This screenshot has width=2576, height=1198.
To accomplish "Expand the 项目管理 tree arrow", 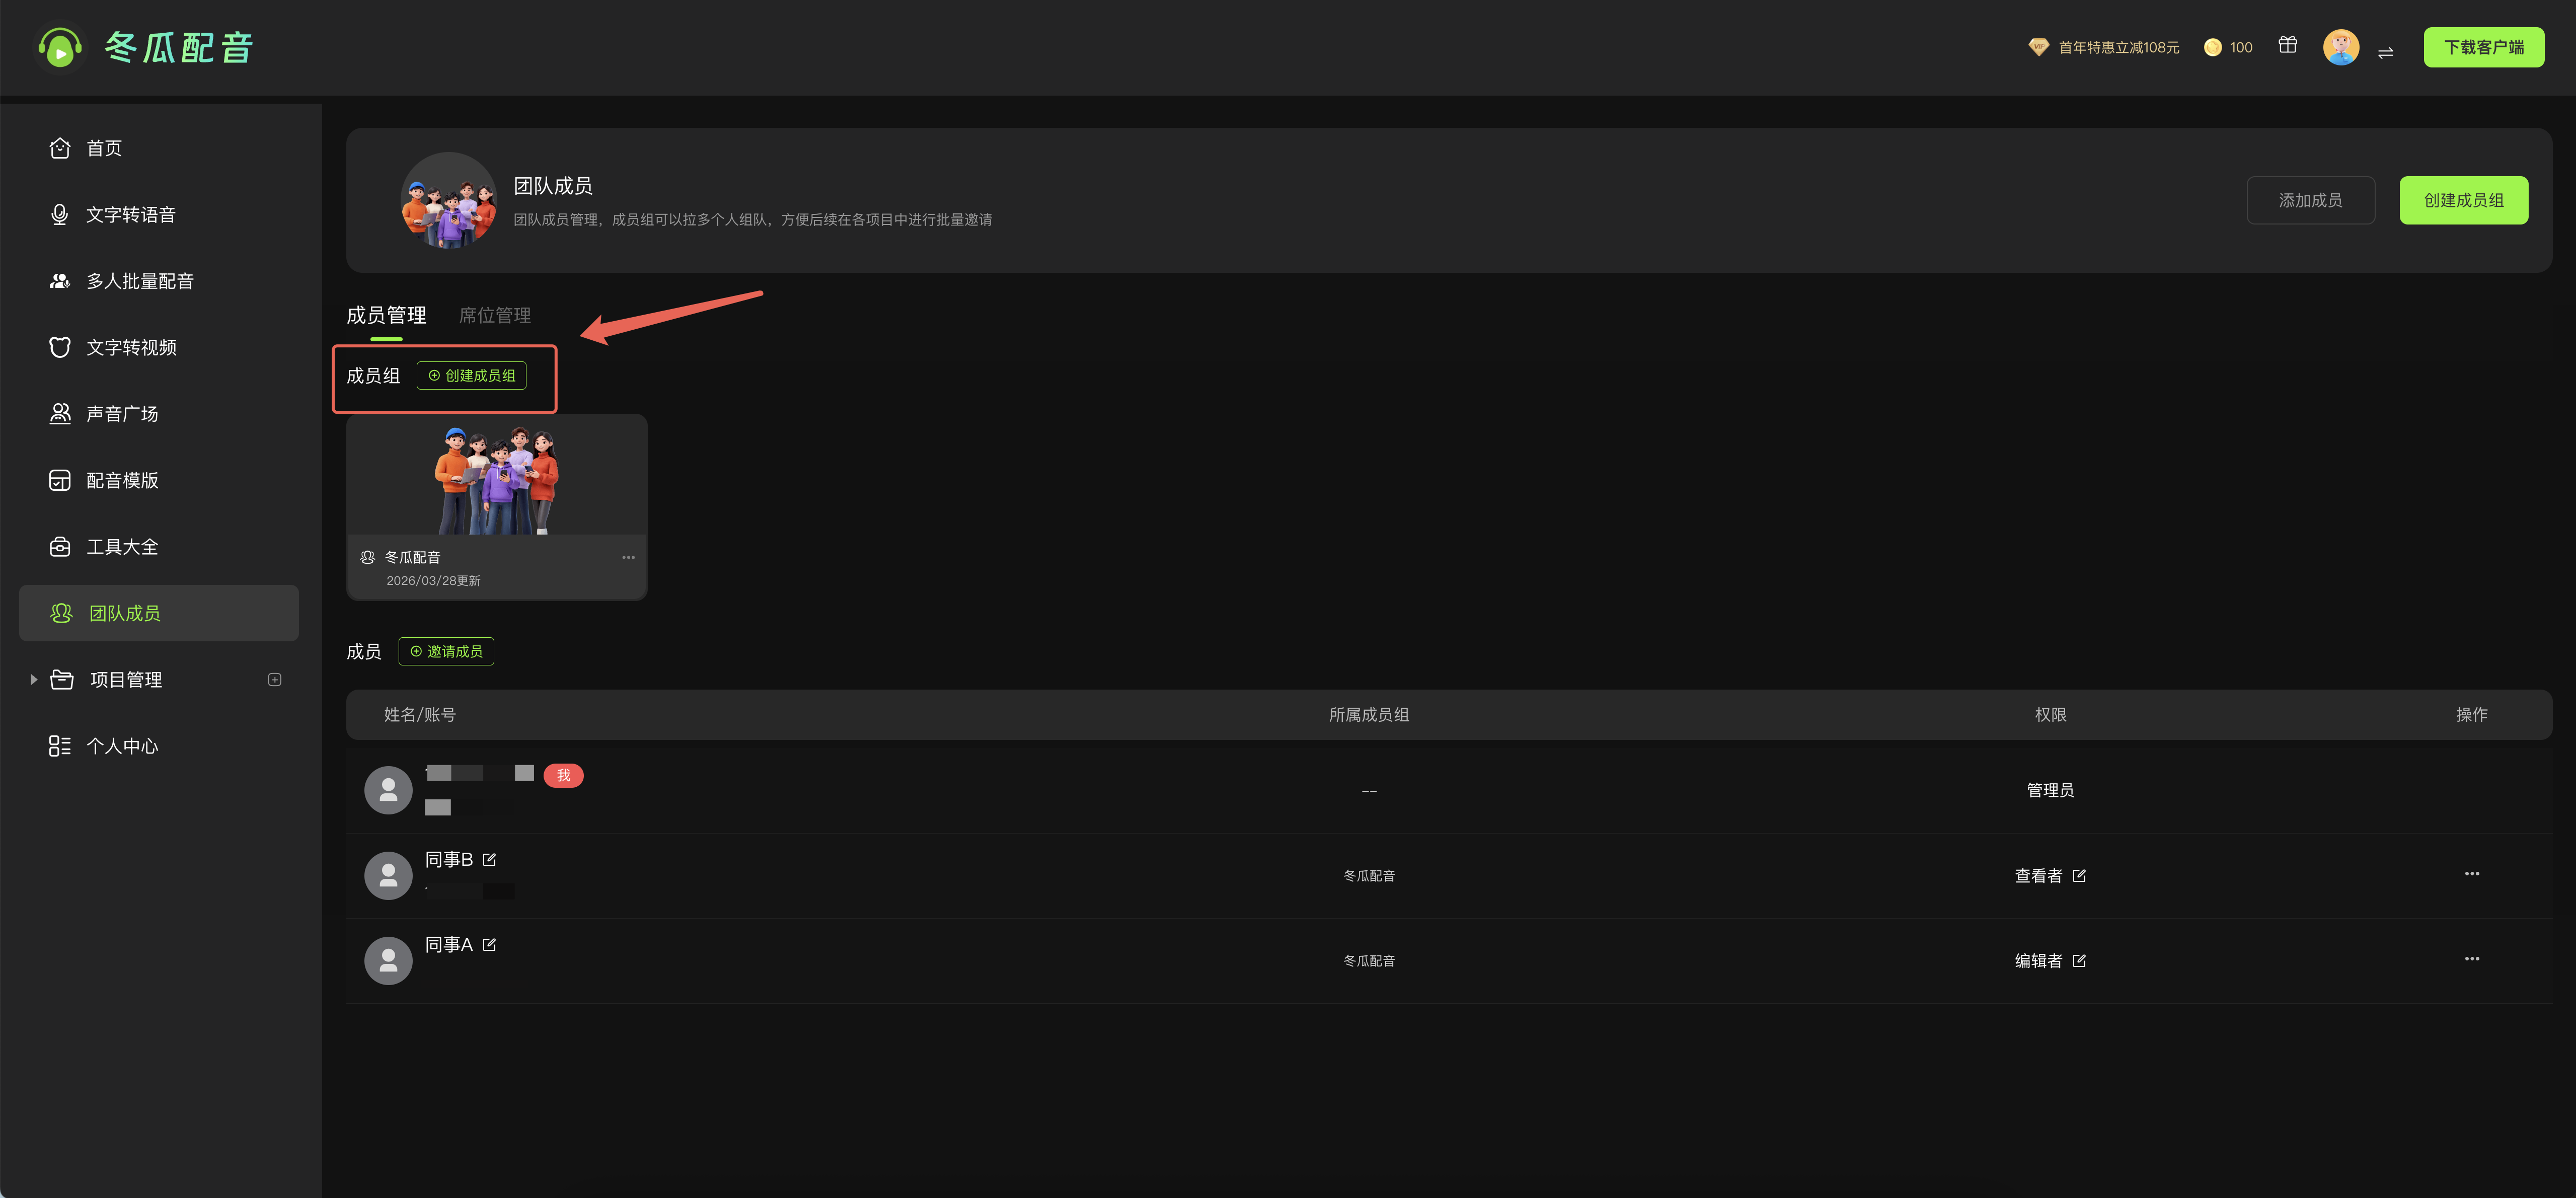I will coord(33,680).
